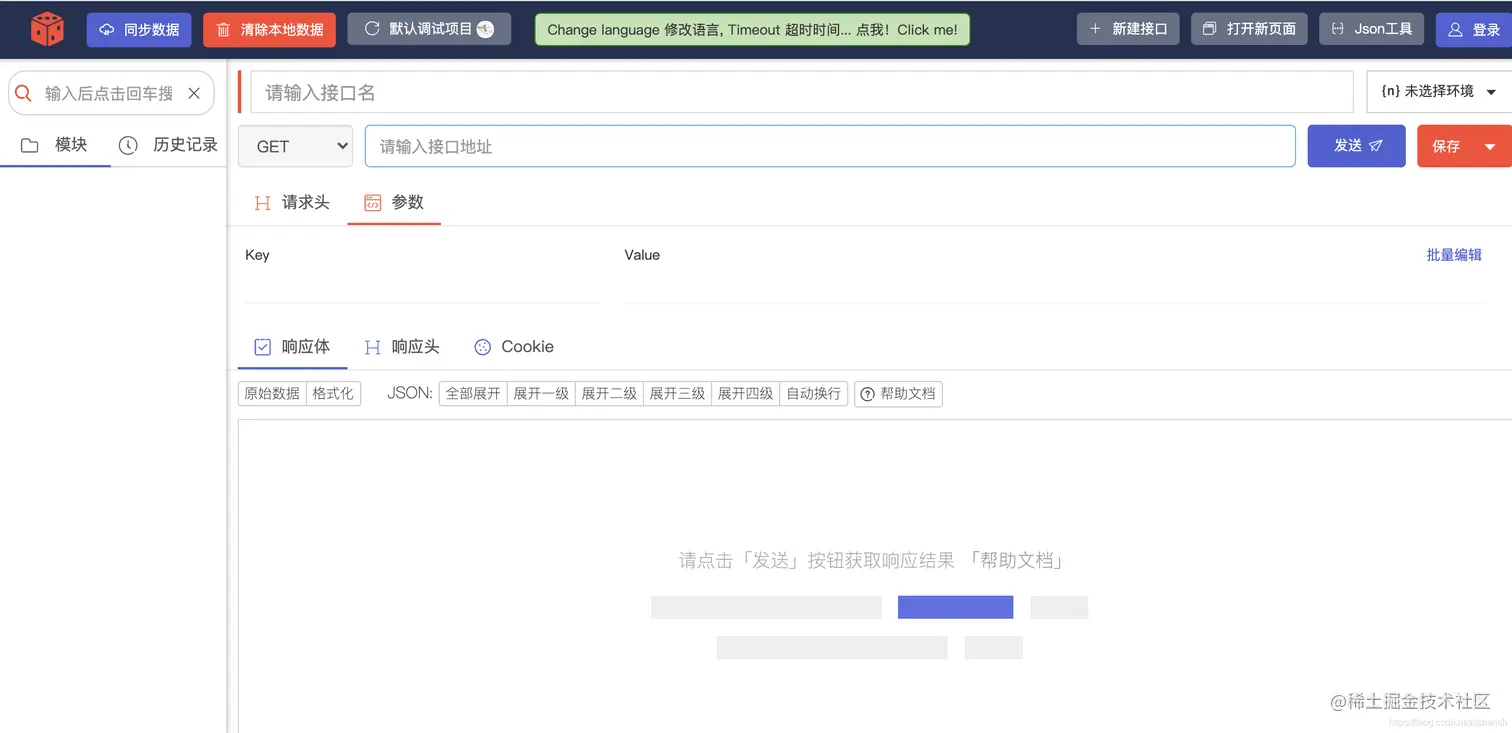Viewport: 1512px width, 733px height.
Task: Click the cookie icon beside Cookie
Action: tap(483, 347)
